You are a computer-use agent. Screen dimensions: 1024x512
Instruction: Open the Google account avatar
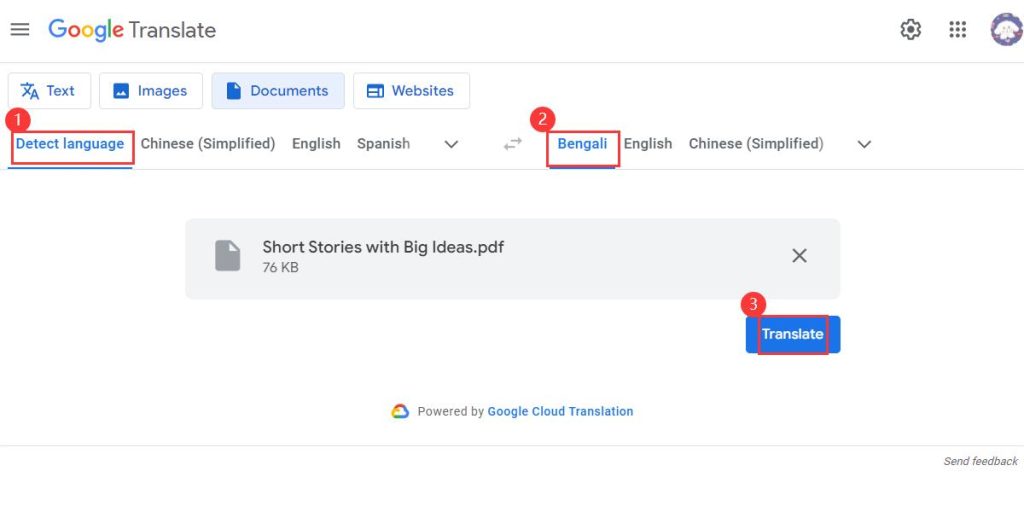coord(1006,29)
